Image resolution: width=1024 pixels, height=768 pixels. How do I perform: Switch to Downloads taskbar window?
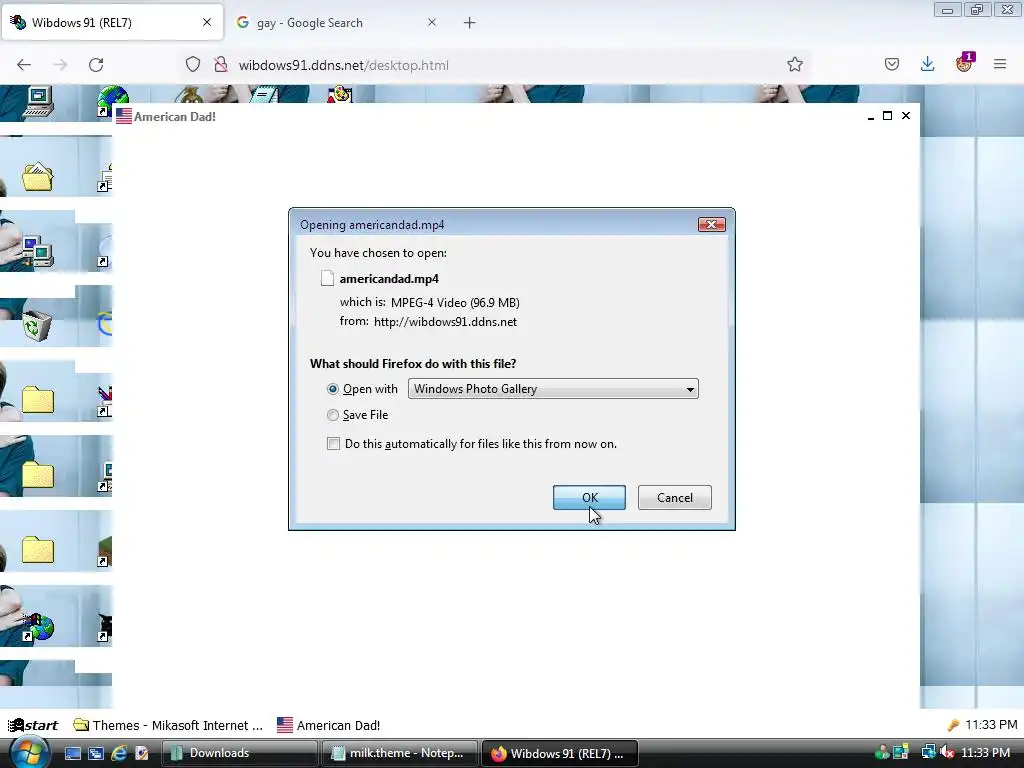pyautogui.click(x=240, y=753)
